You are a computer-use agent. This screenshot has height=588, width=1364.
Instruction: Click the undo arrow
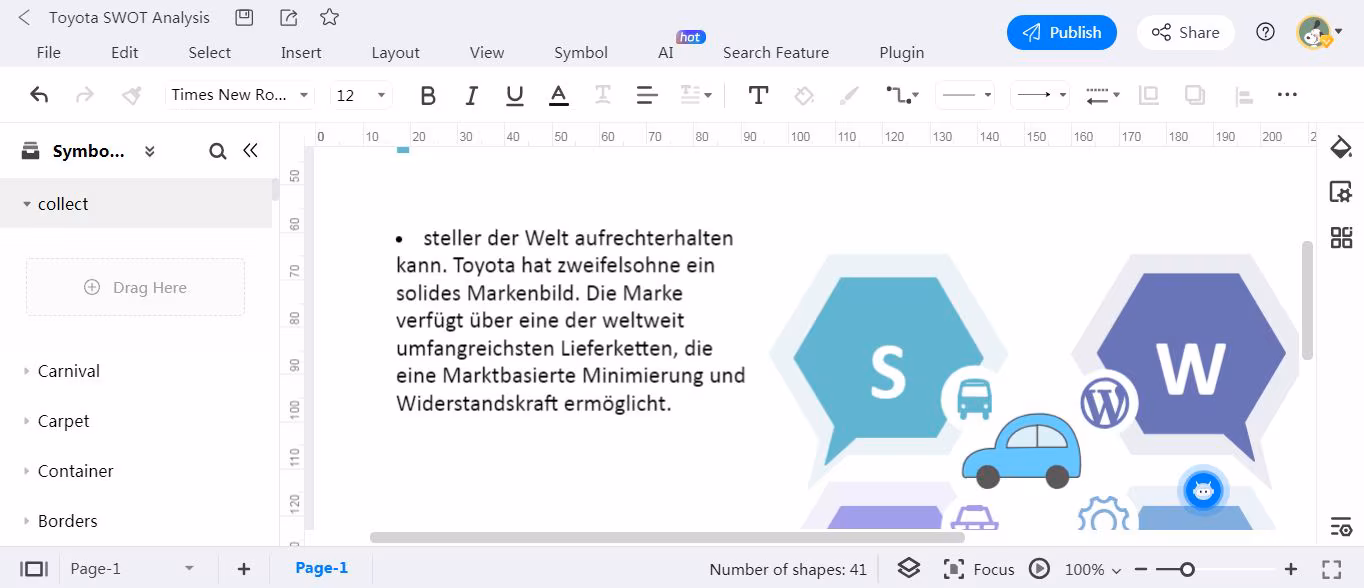pyautogui.click(x=39, y=95)
